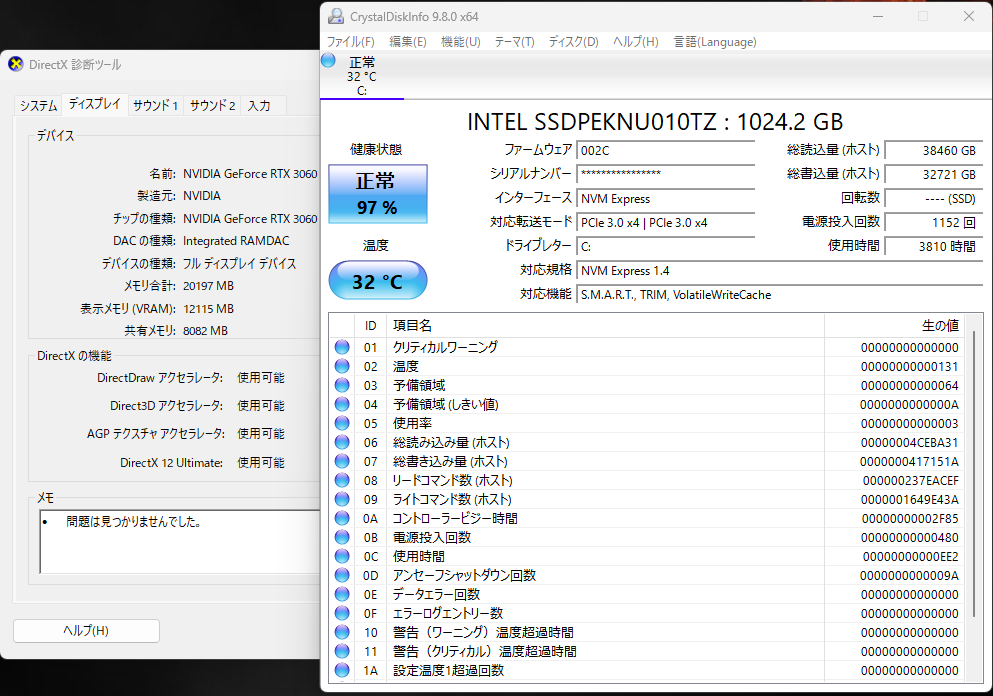Image resolution: width=993 pixels, height=696 pixels.
Task: Click 対応機能 field S.M.A.R.T., TRIM
Action: [780, 294]
